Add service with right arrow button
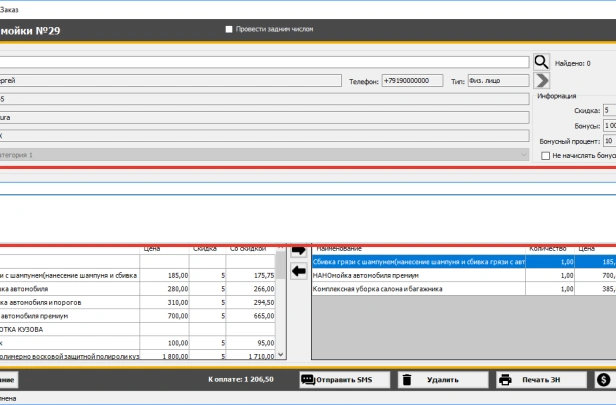The height and width of the screenshot is (405, 616). pyautogui.click(x=298, y=251)
